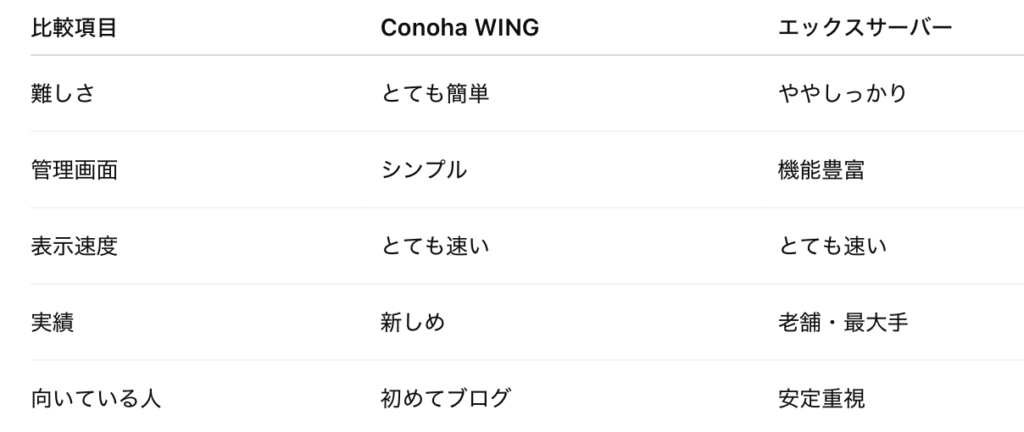Click the 難しさ row label

63,94
